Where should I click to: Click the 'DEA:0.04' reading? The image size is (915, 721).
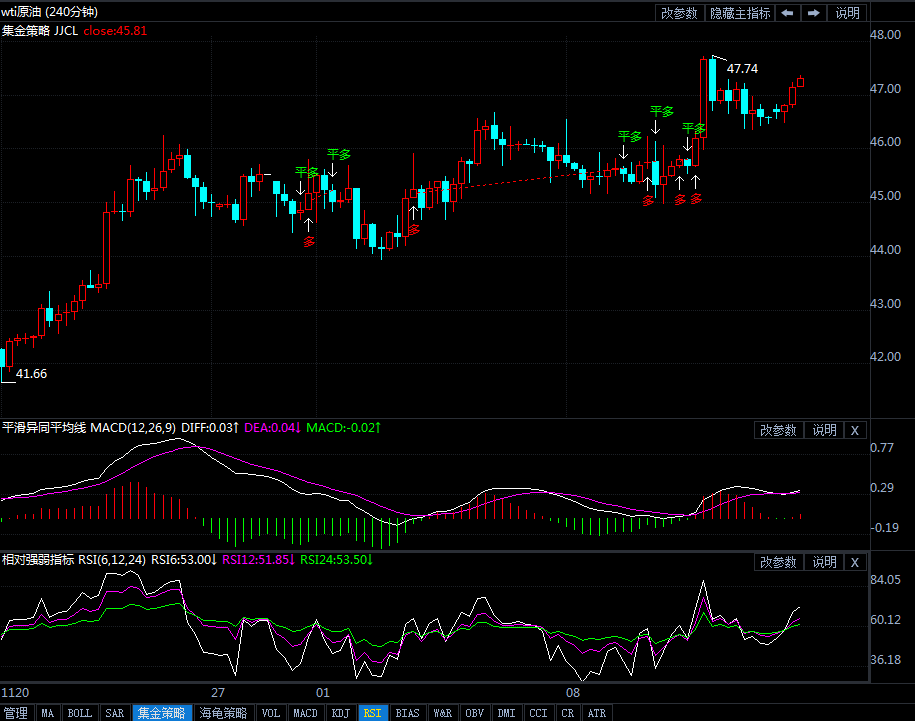pos(273,428)
